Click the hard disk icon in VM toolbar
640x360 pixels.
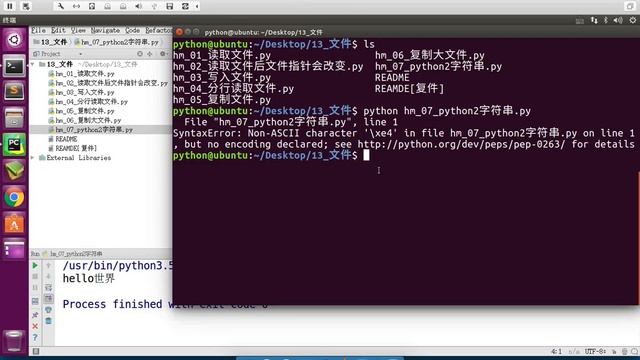click(92, 6)
